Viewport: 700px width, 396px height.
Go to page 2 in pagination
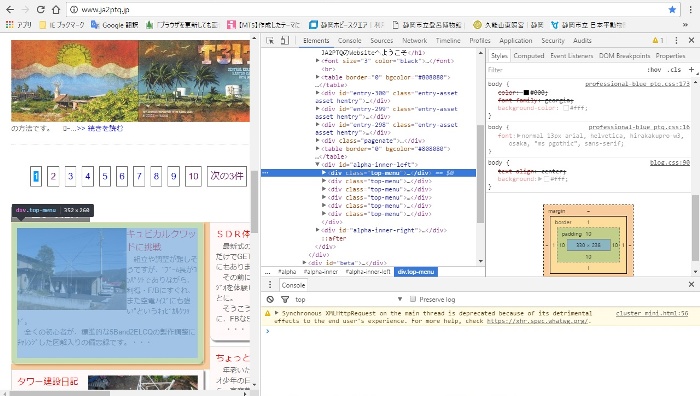[53, 176]
